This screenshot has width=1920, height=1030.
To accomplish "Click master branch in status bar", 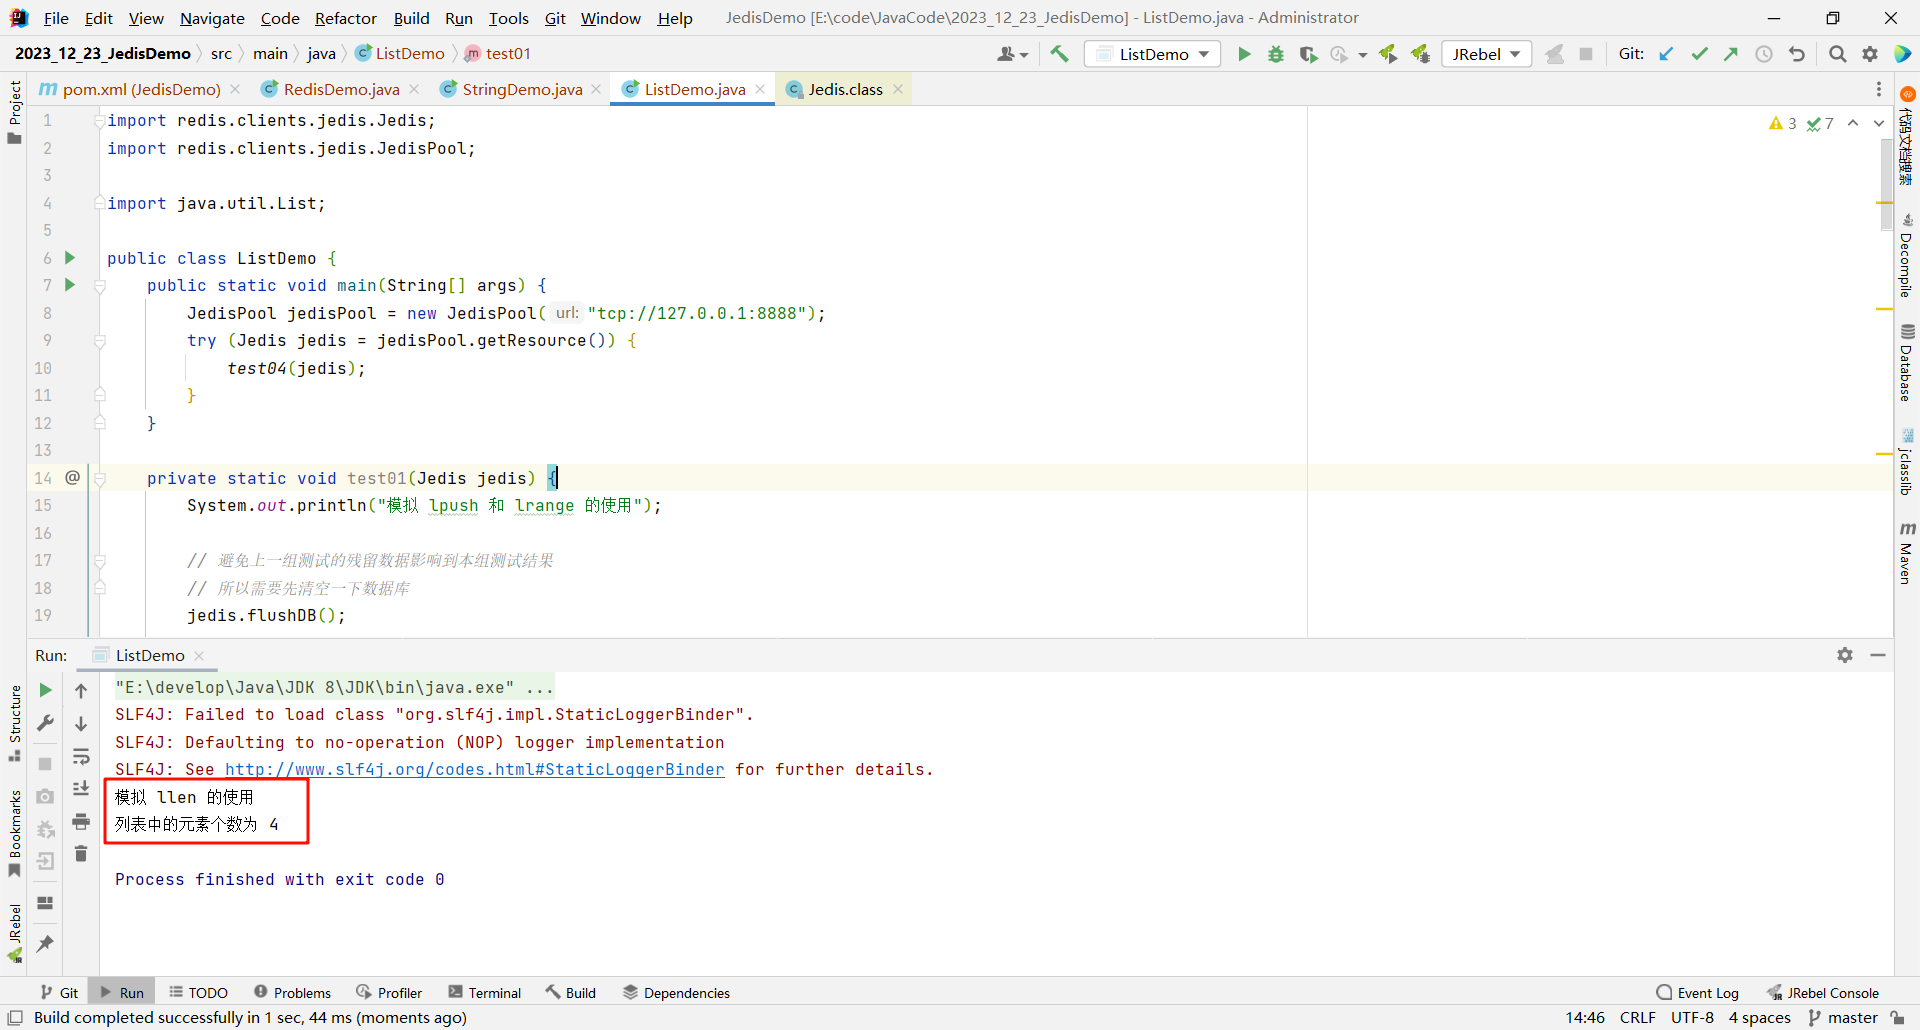I will (x=1844, y=1017).
